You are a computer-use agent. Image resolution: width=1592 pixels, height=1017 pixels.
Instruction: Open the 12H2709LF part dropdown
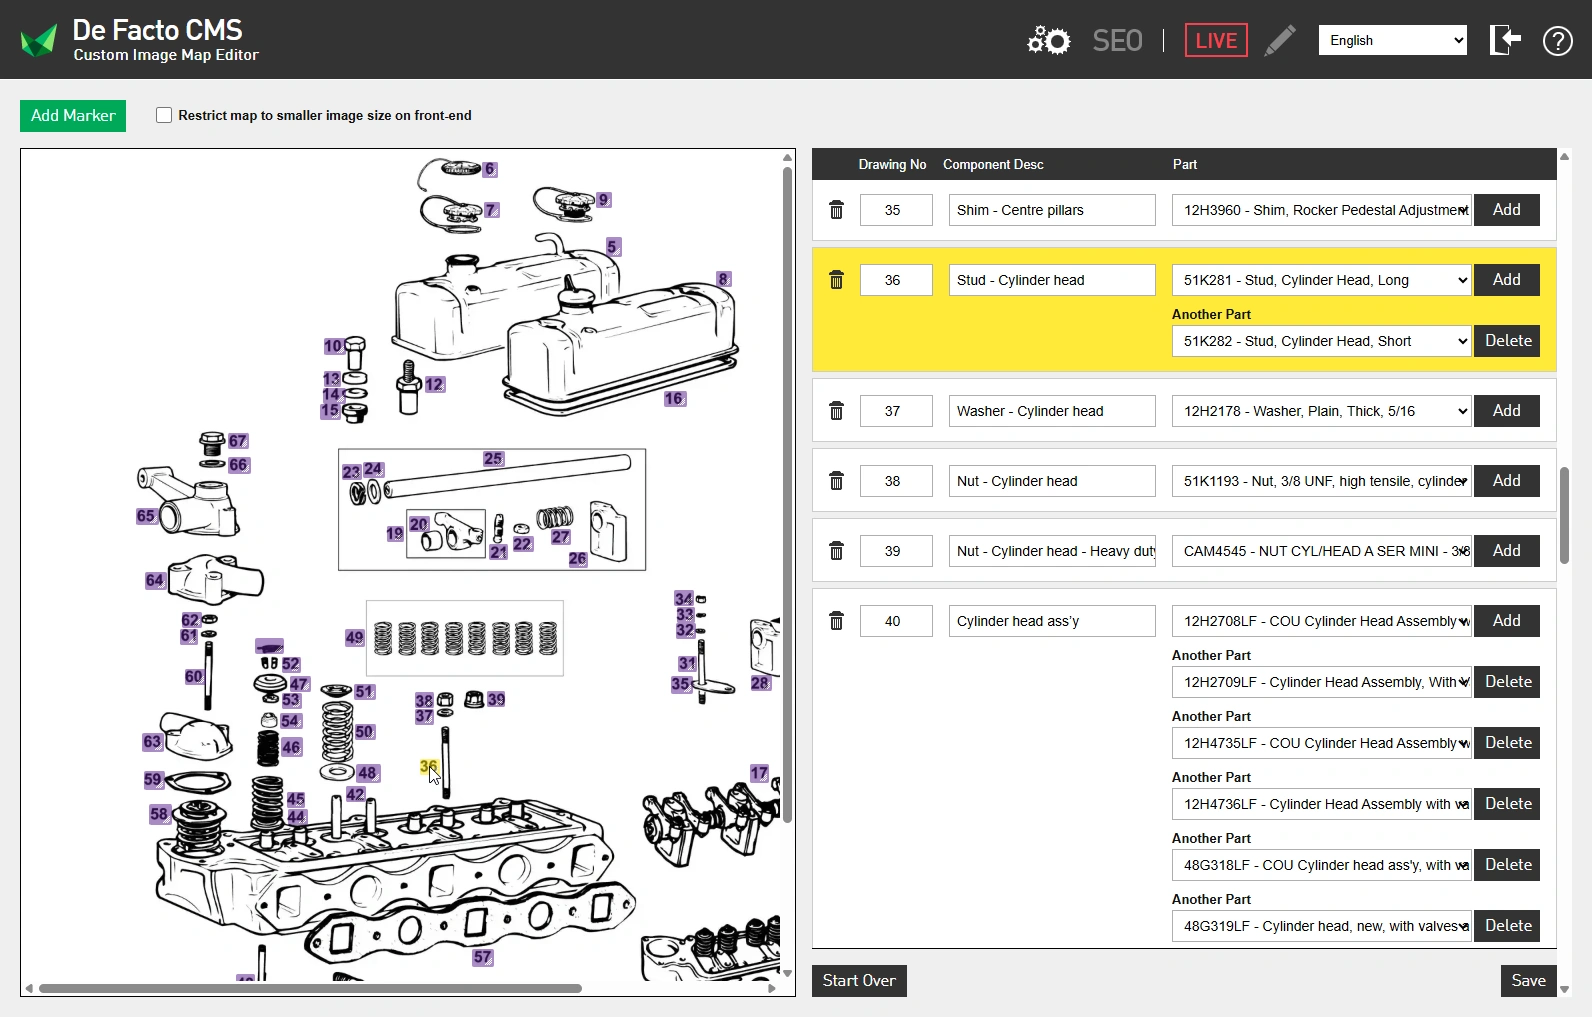tap(1321, 682)
